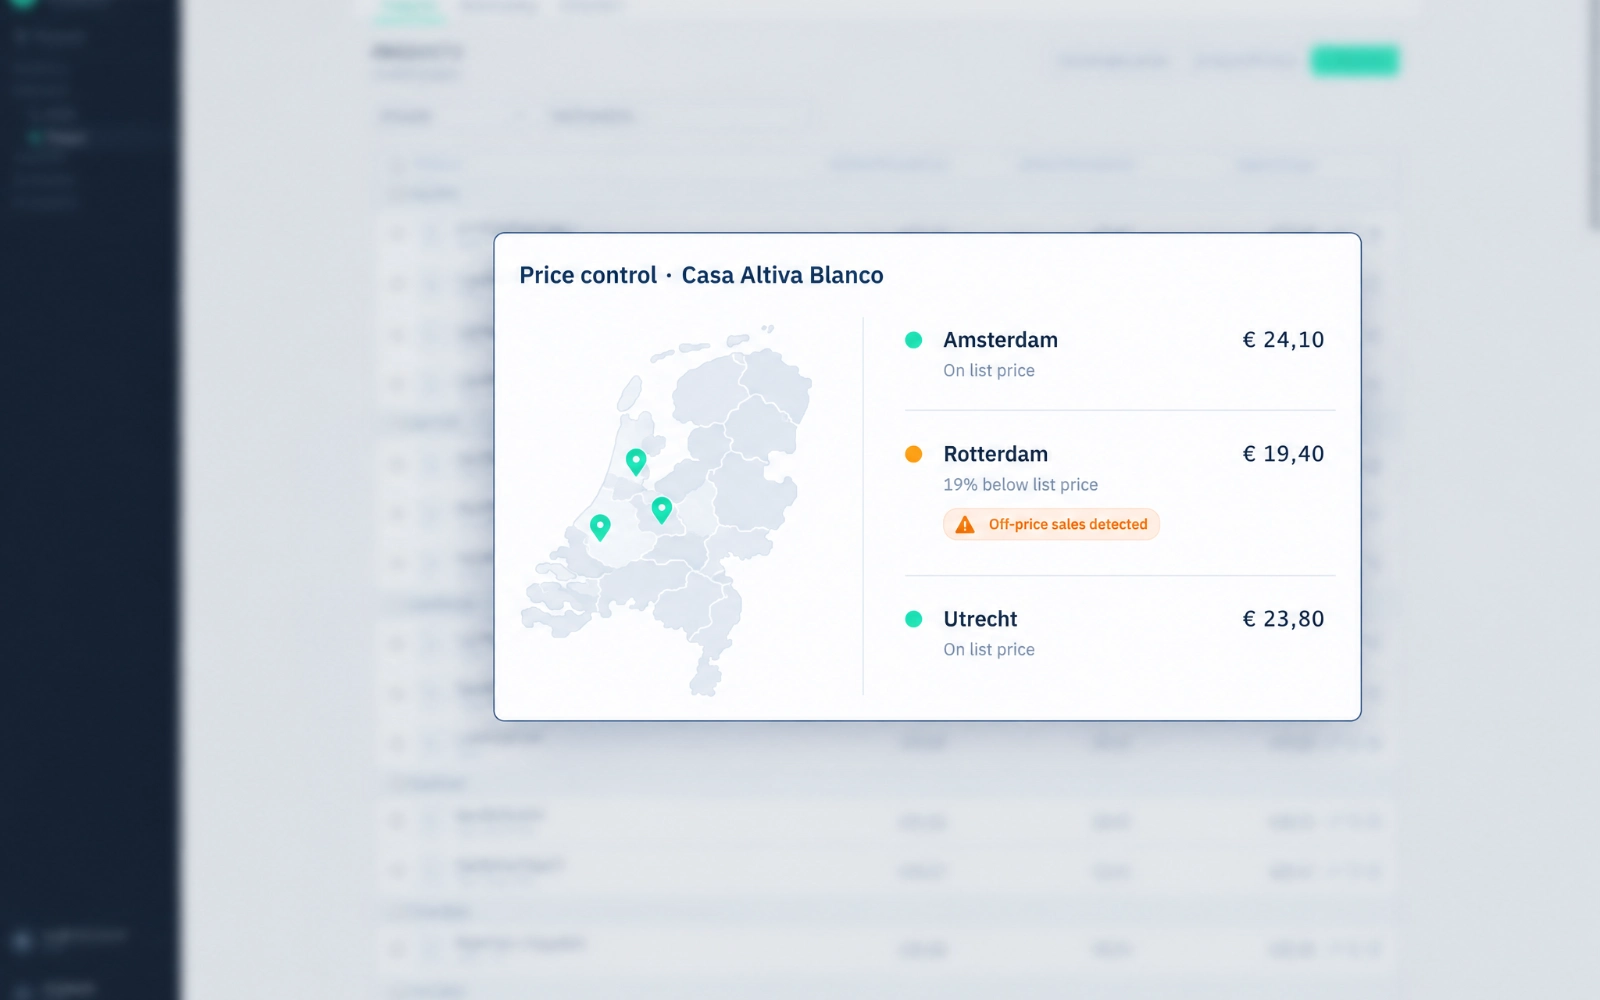Click the Rotterdam map pin
Screen dimensions: 1600x1000
coord(600,527)
